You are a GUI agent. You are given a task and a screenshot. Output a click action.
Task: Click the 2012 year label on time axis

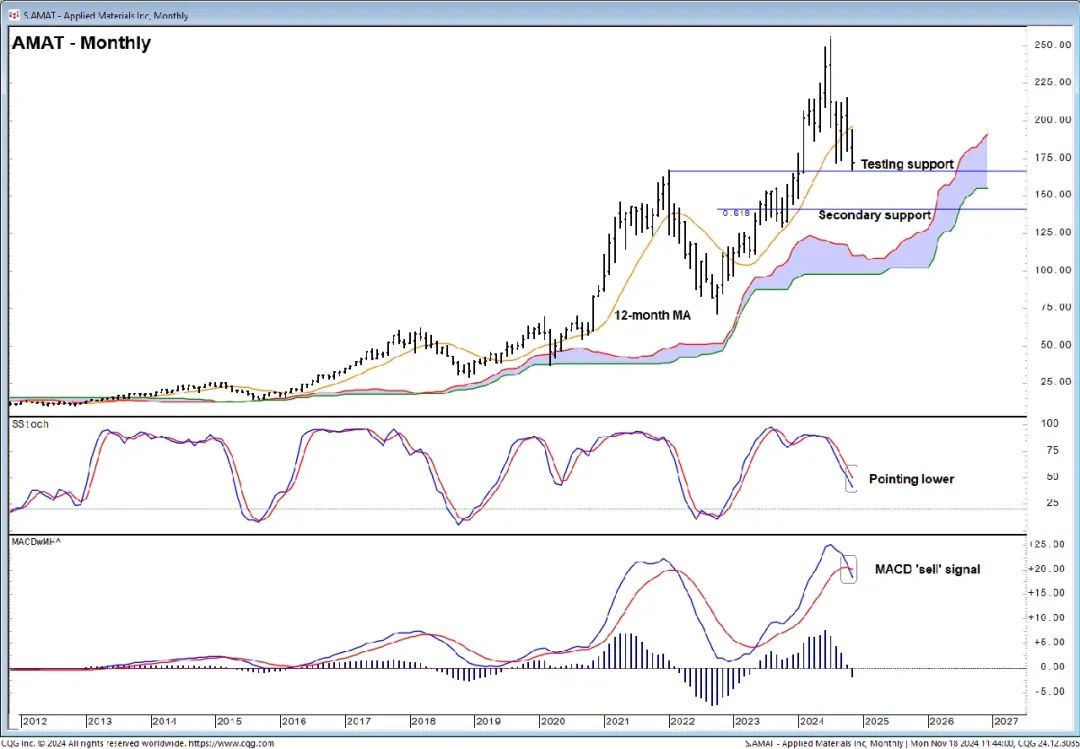click(35, 721)
